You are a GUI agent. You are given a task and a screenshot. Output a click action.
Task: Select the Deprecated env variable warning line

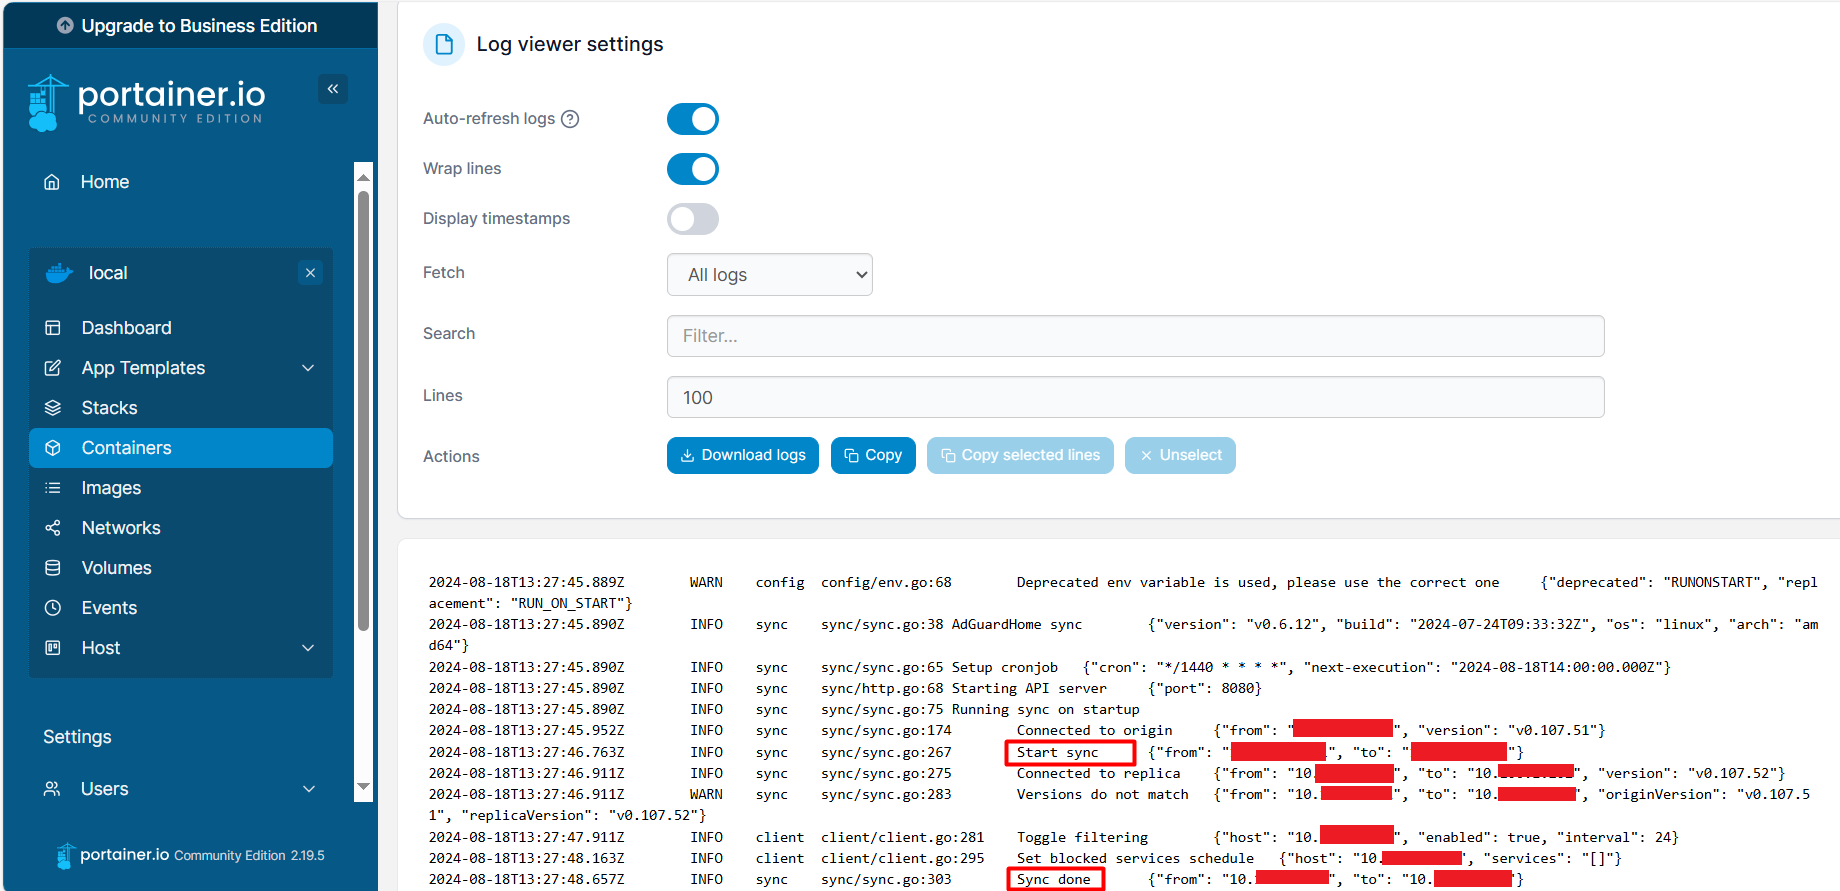click(x=1123, y=593)
